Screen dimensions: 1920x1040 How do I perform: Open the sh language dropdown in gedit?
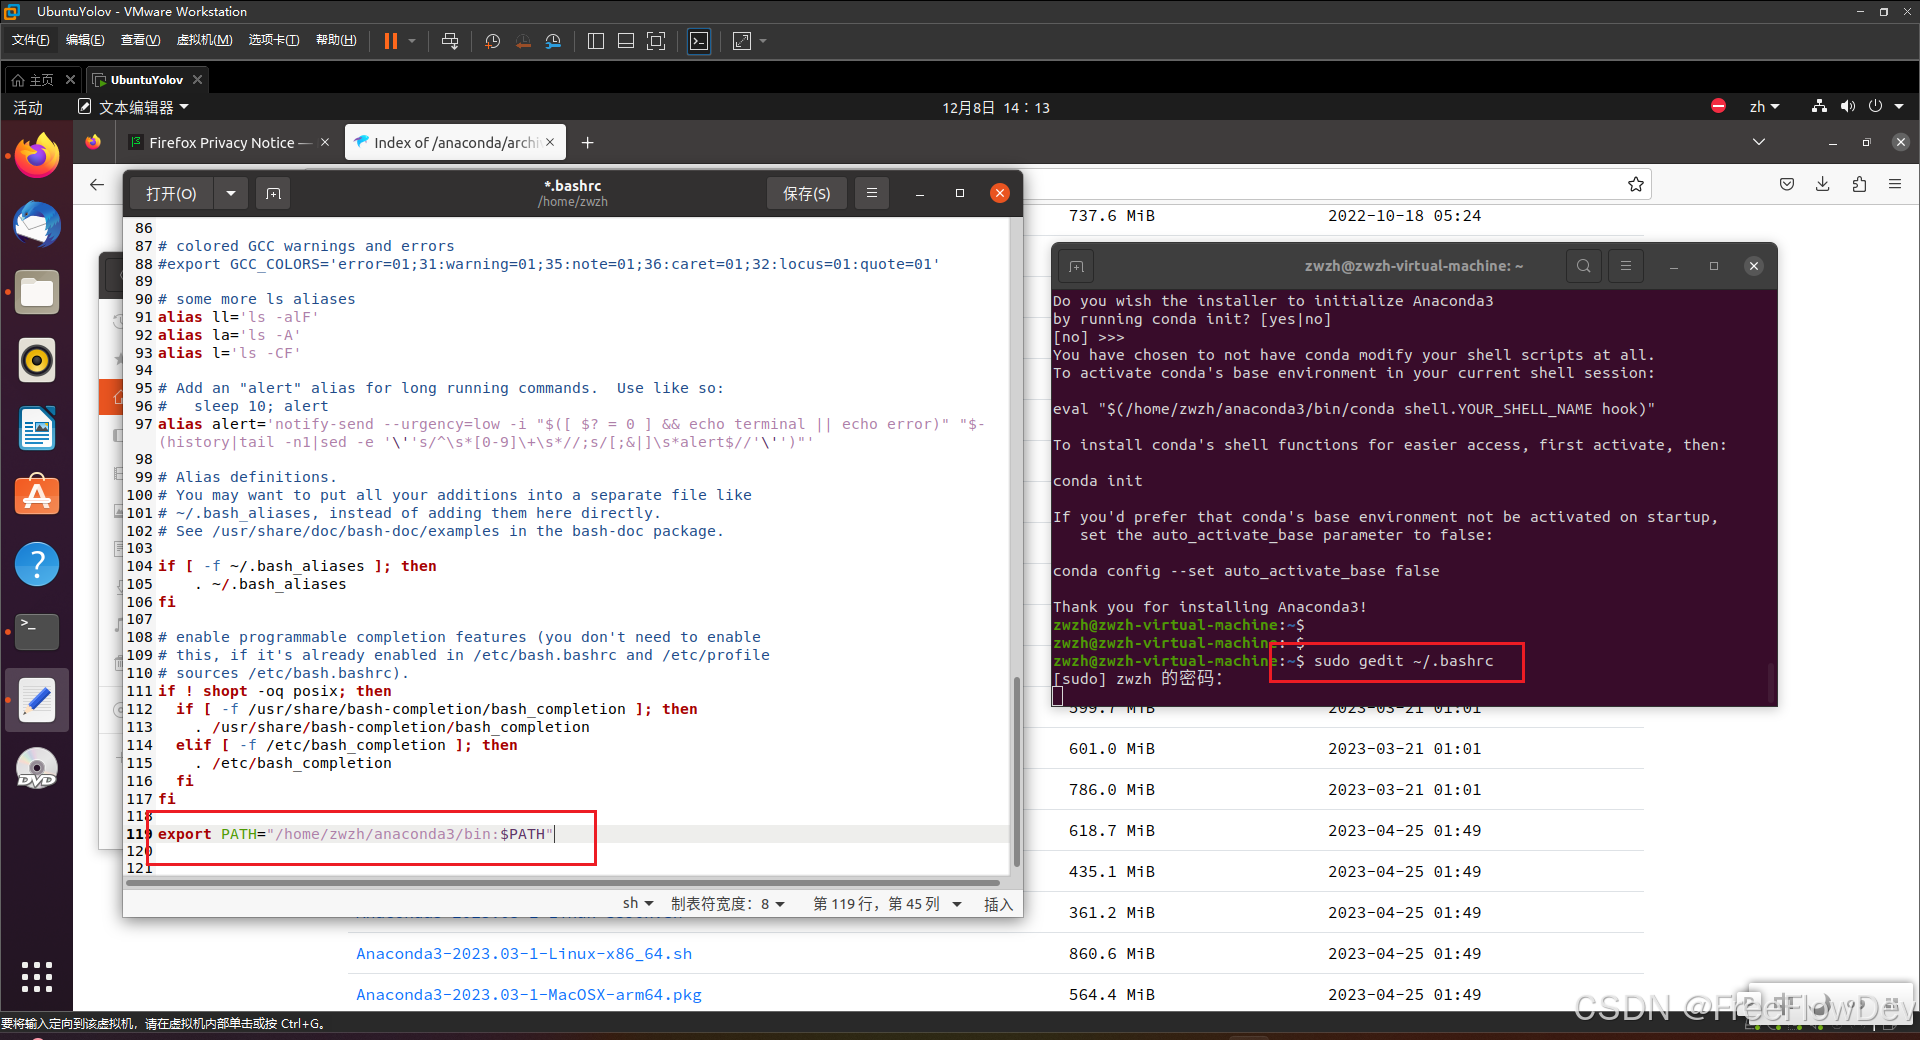pyautogui.click(x=637, y=903)
